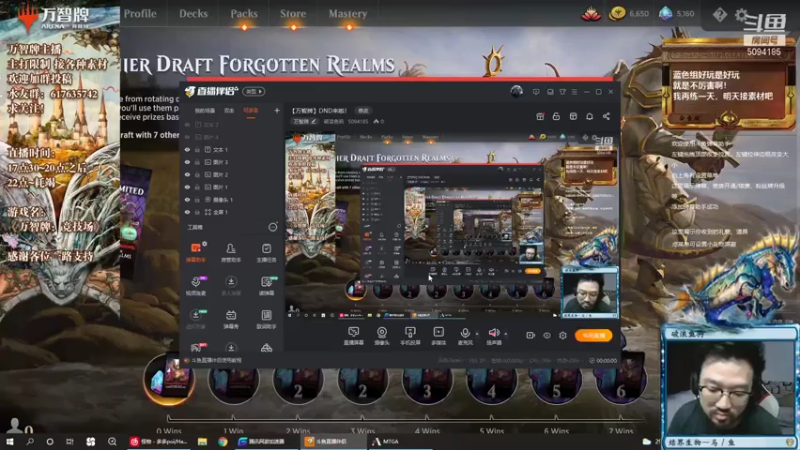The image size is (800, 450).
Task: Open MTGA Packs tab
Action: tap(244, 14)
